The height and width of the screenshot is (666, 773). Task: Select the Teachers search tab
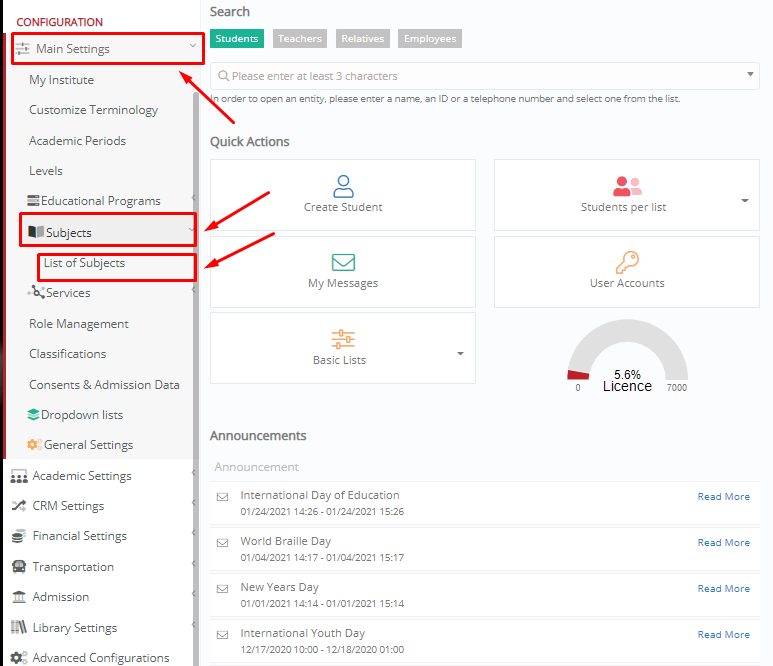[300, 38]
